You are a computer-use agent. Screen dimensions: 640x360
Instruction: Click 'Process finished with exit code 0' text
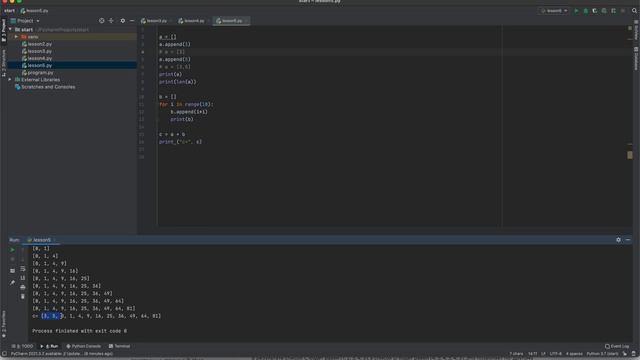pyautogui.click(x=80, y=331)
